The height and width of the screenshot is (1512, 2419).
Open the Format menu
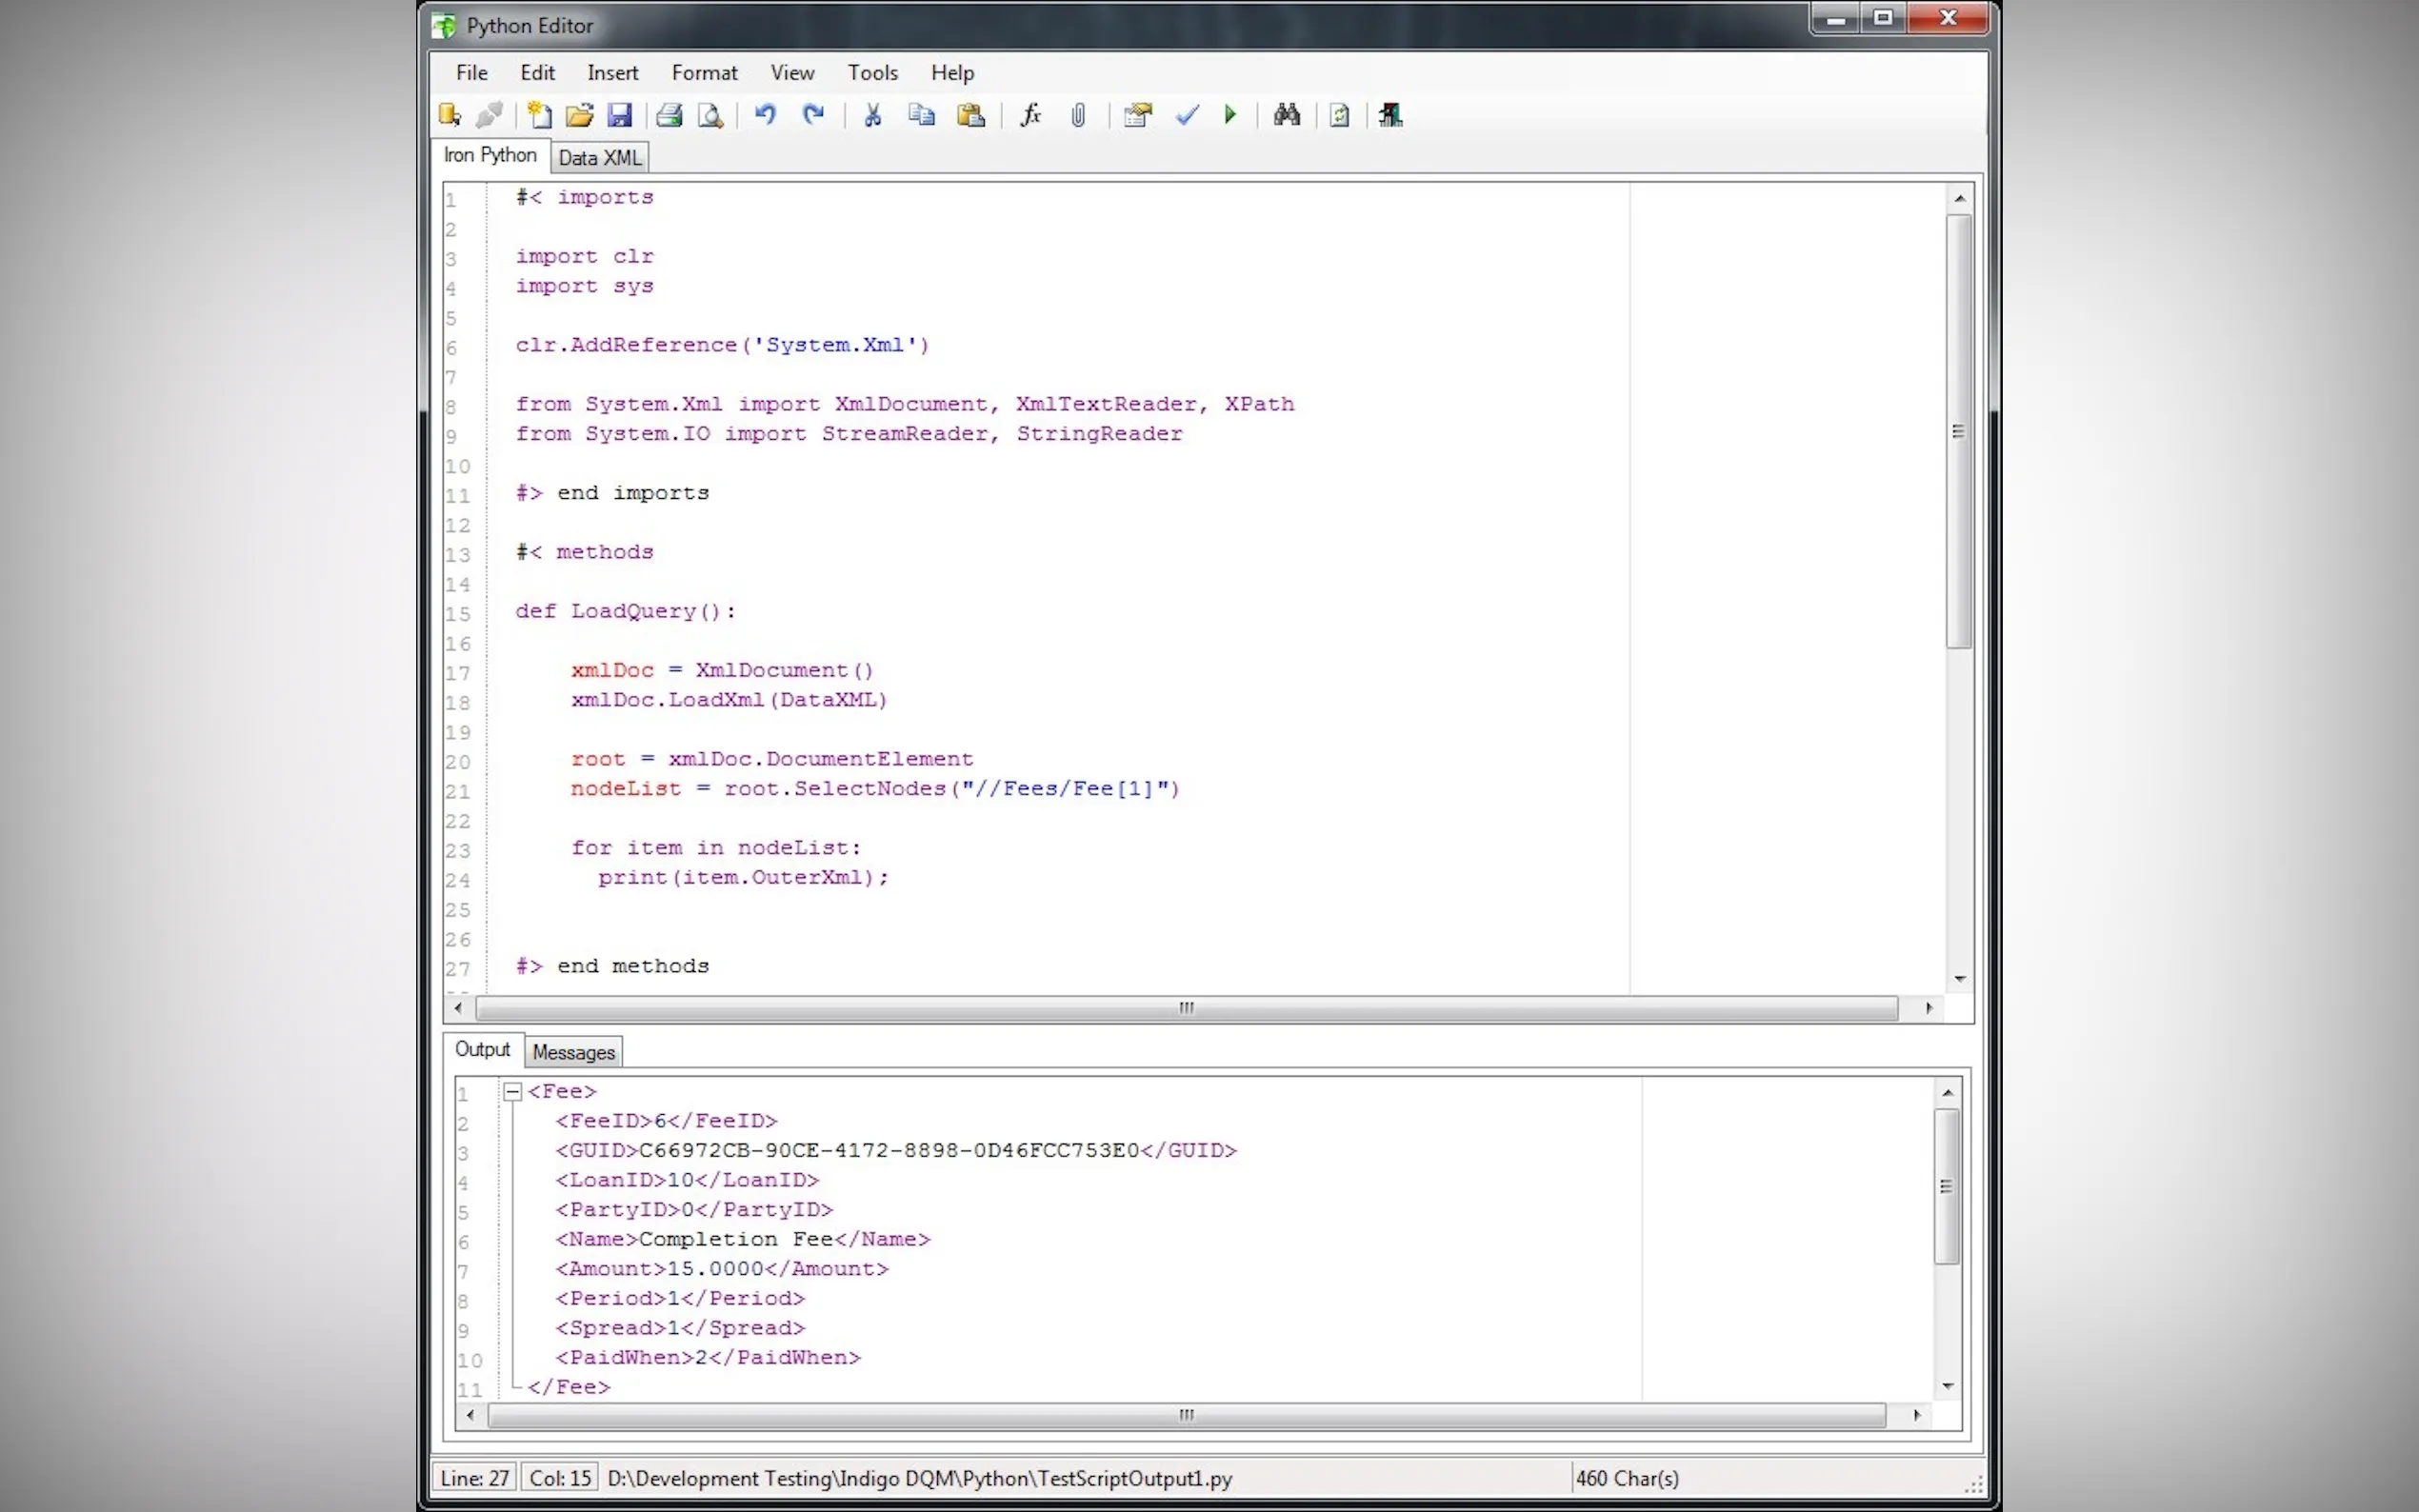point(704,72)
